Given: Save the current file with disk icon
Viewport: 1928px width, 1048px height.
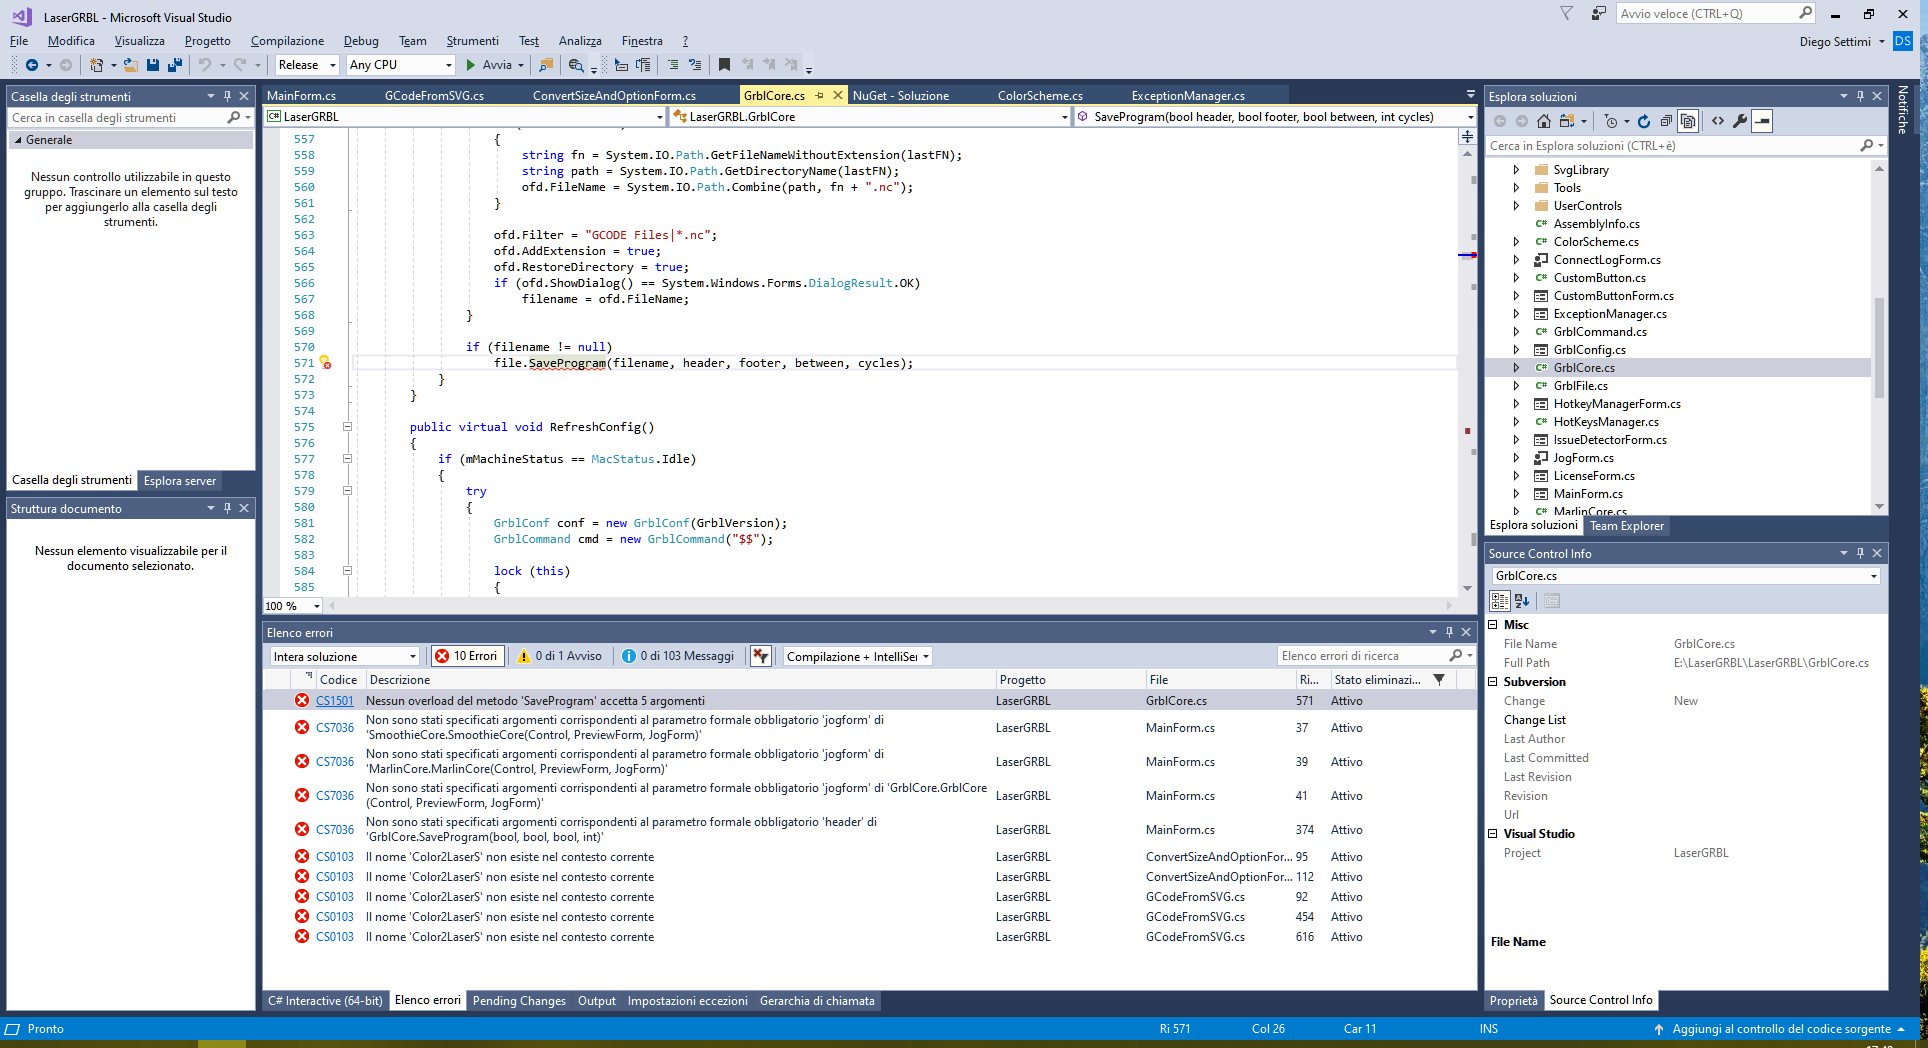Looking at the screenshot, I should [153, 65].
